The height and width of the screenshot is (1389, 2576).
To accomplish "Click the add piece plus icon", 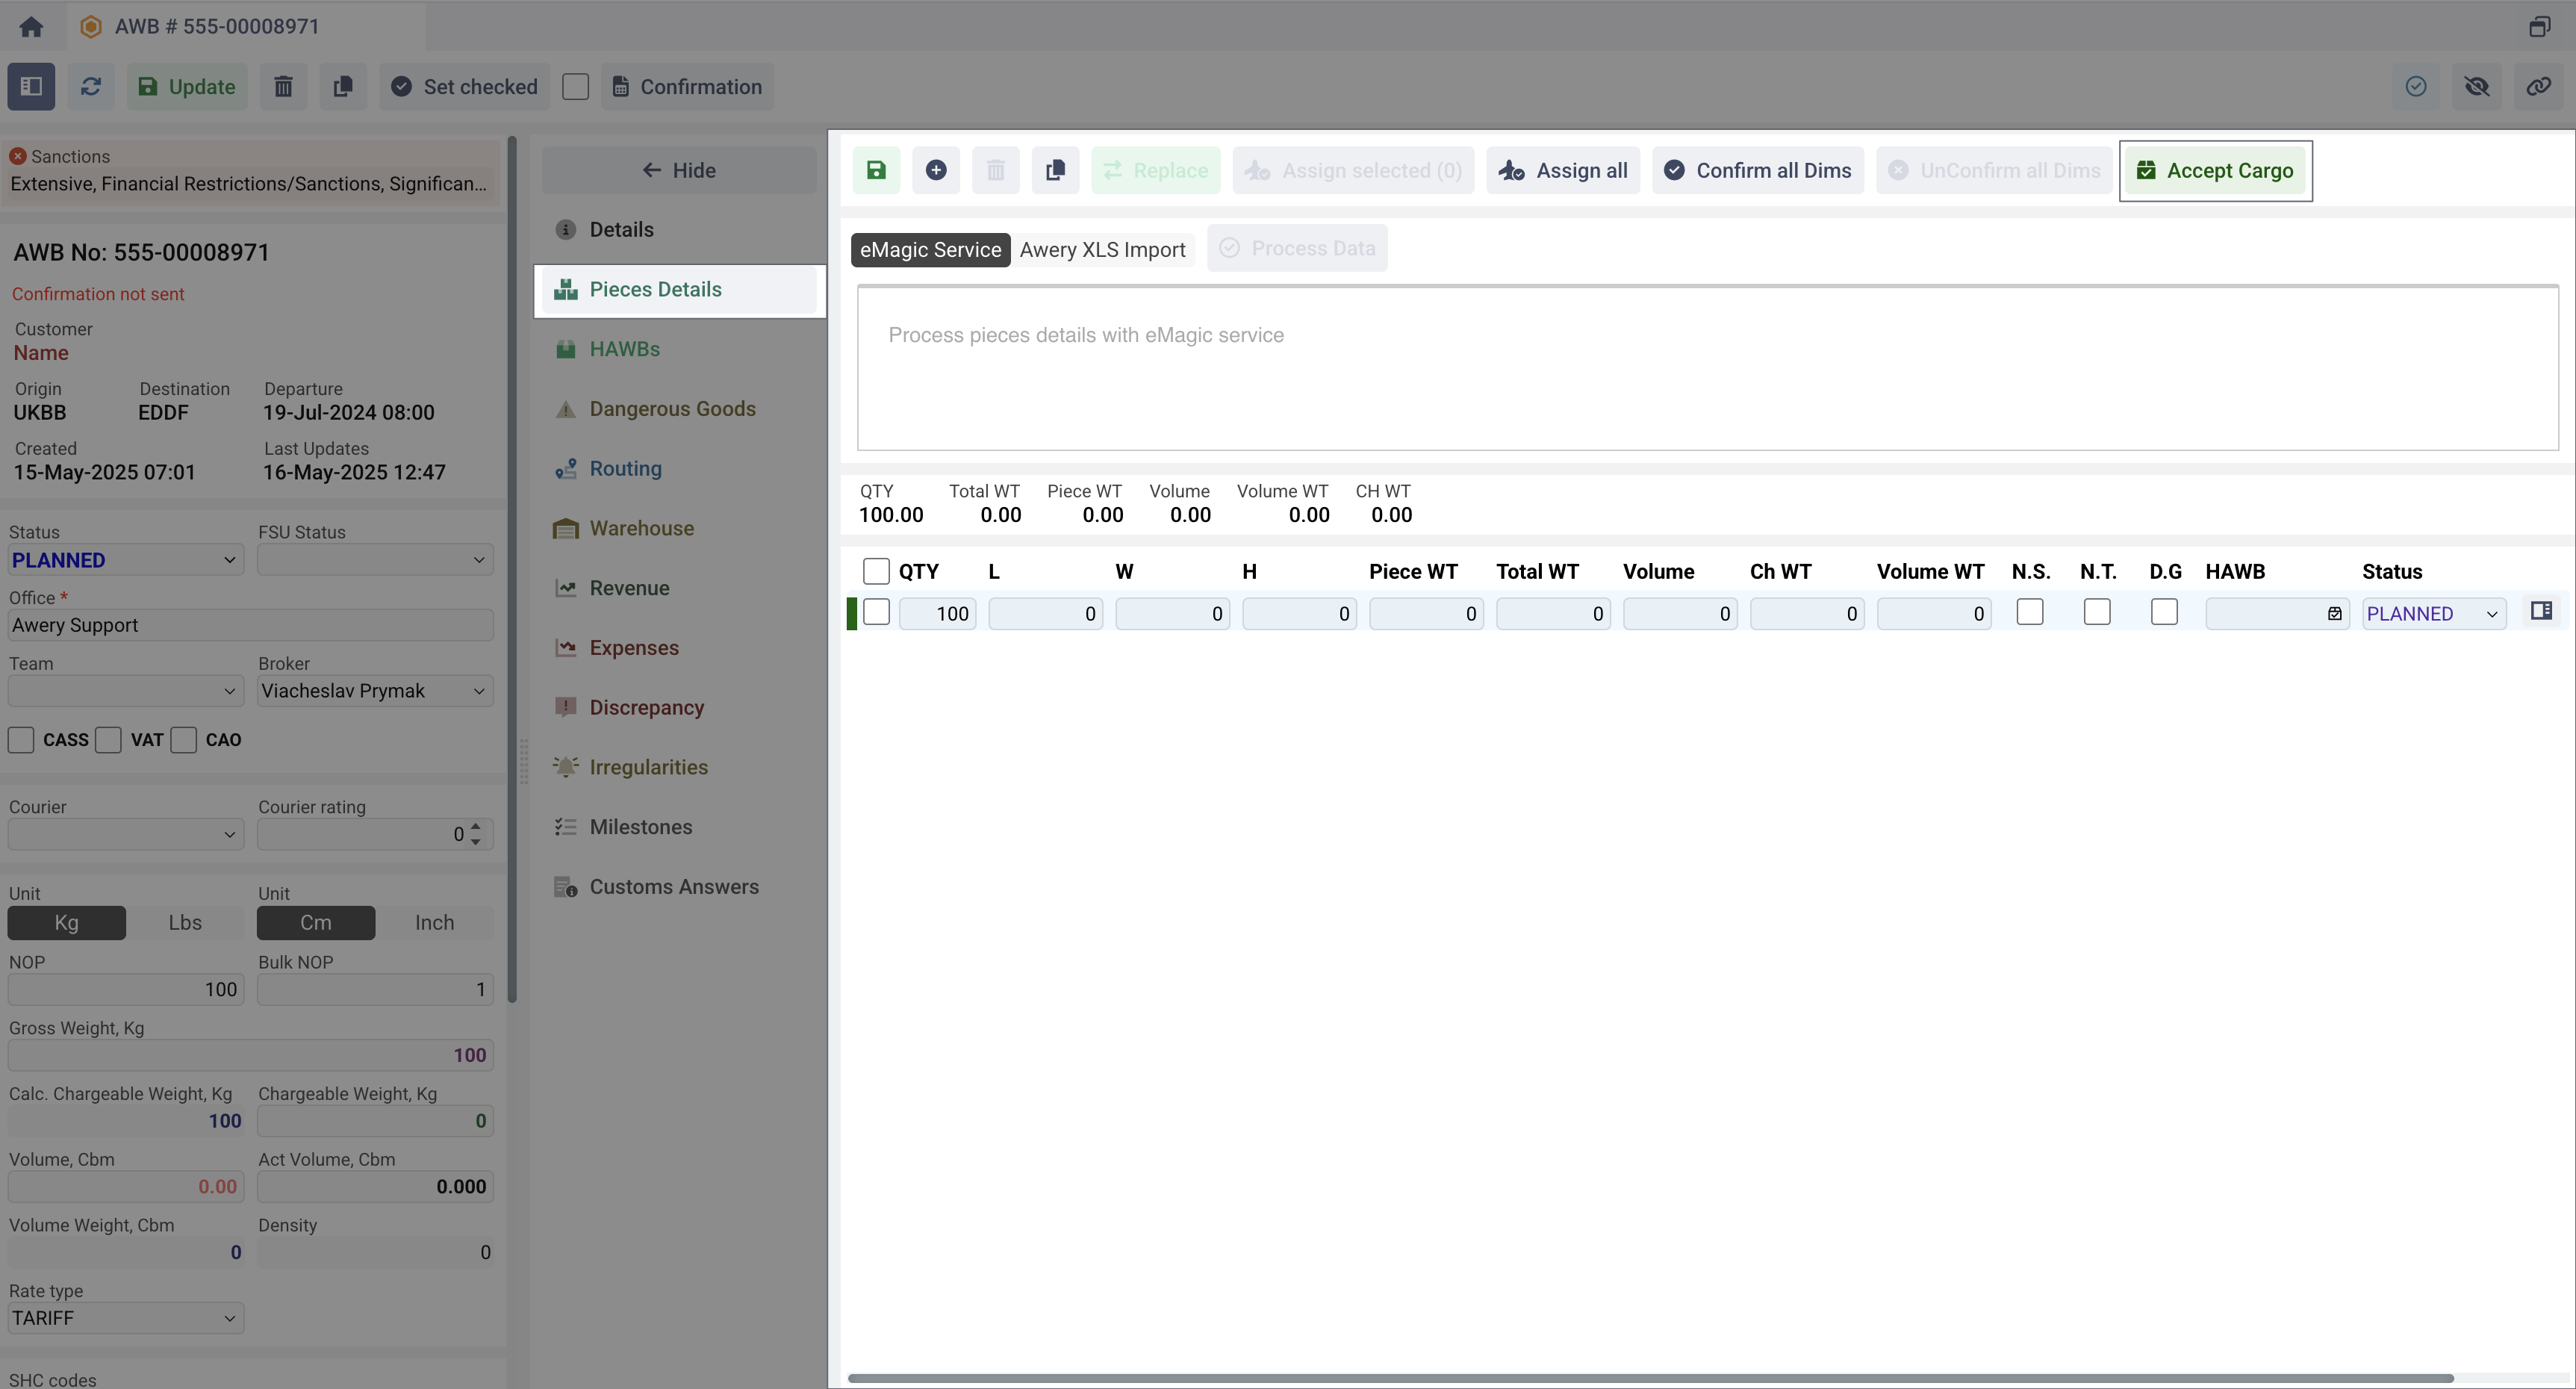I will pos(935,171).
